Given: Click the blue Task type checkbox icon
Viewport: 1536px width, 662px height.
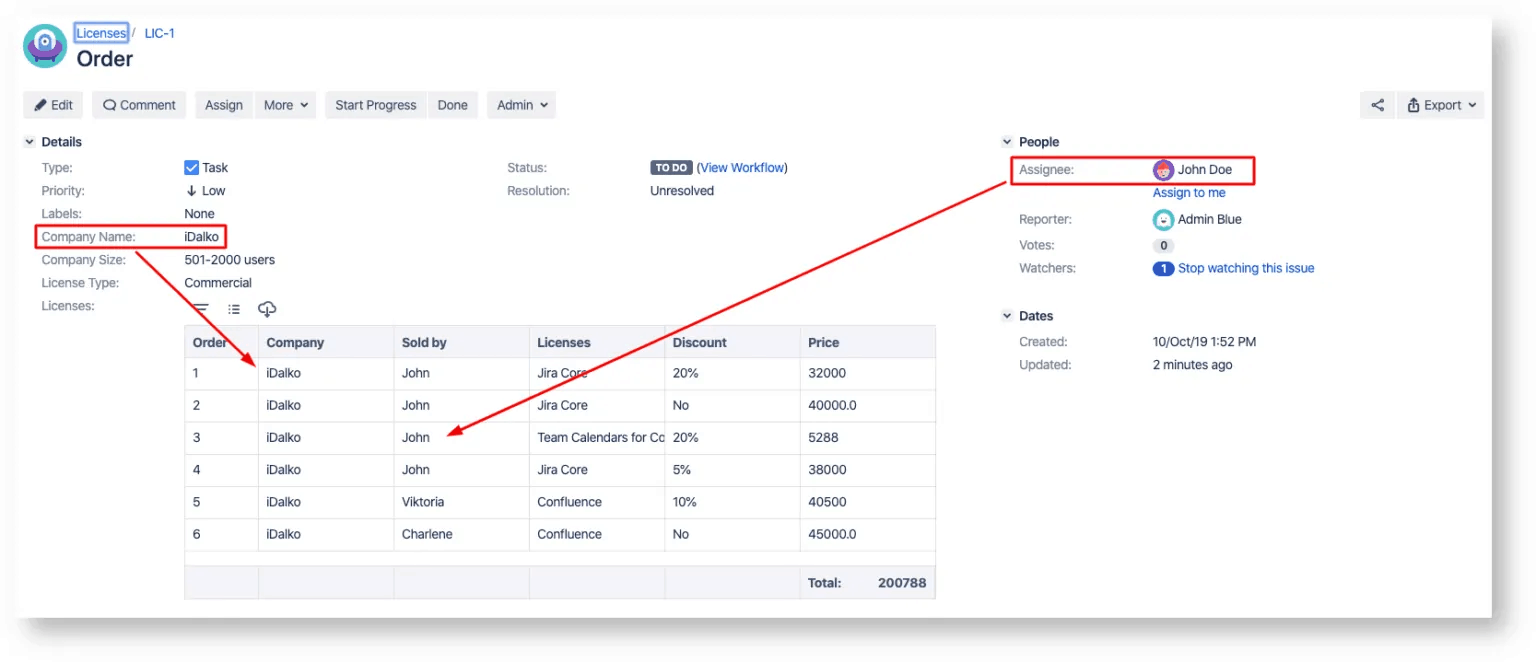Looking at the screenshot, I should 190,167.
